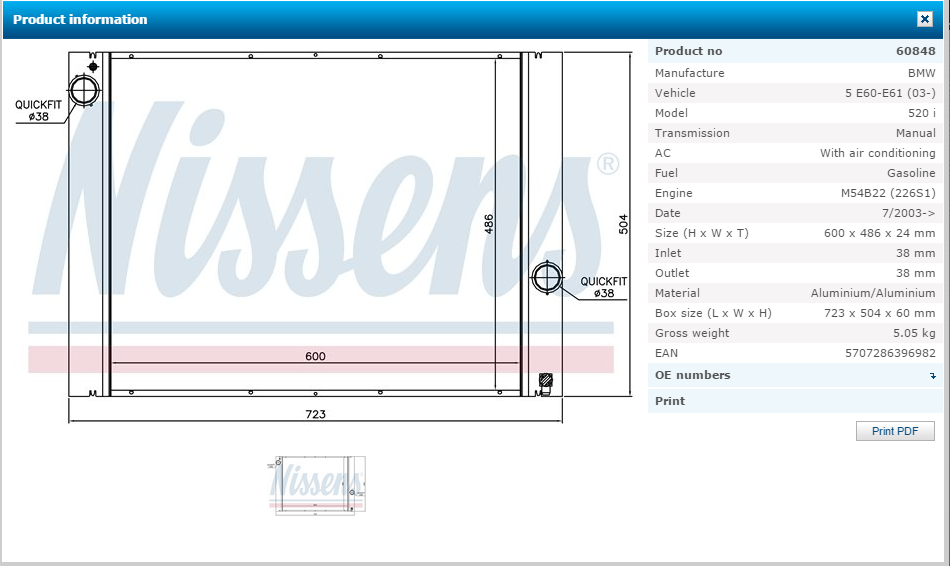Click material value Aluminium/Aluminium
The height and width of the screenshot is (566, 950).
(873, 293)
